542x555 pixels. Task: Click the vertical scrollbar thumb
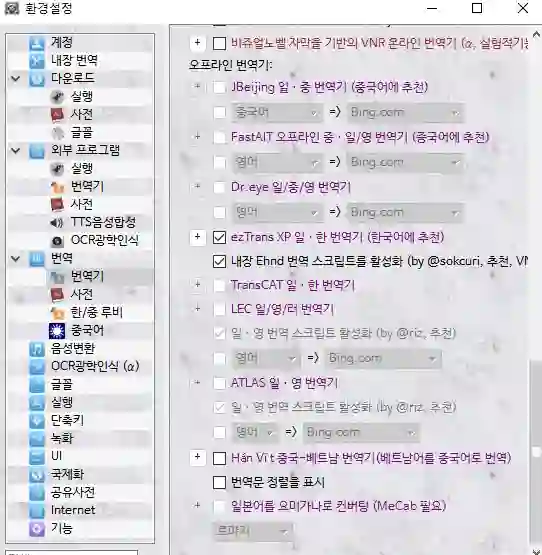click(x=536, y=451)
